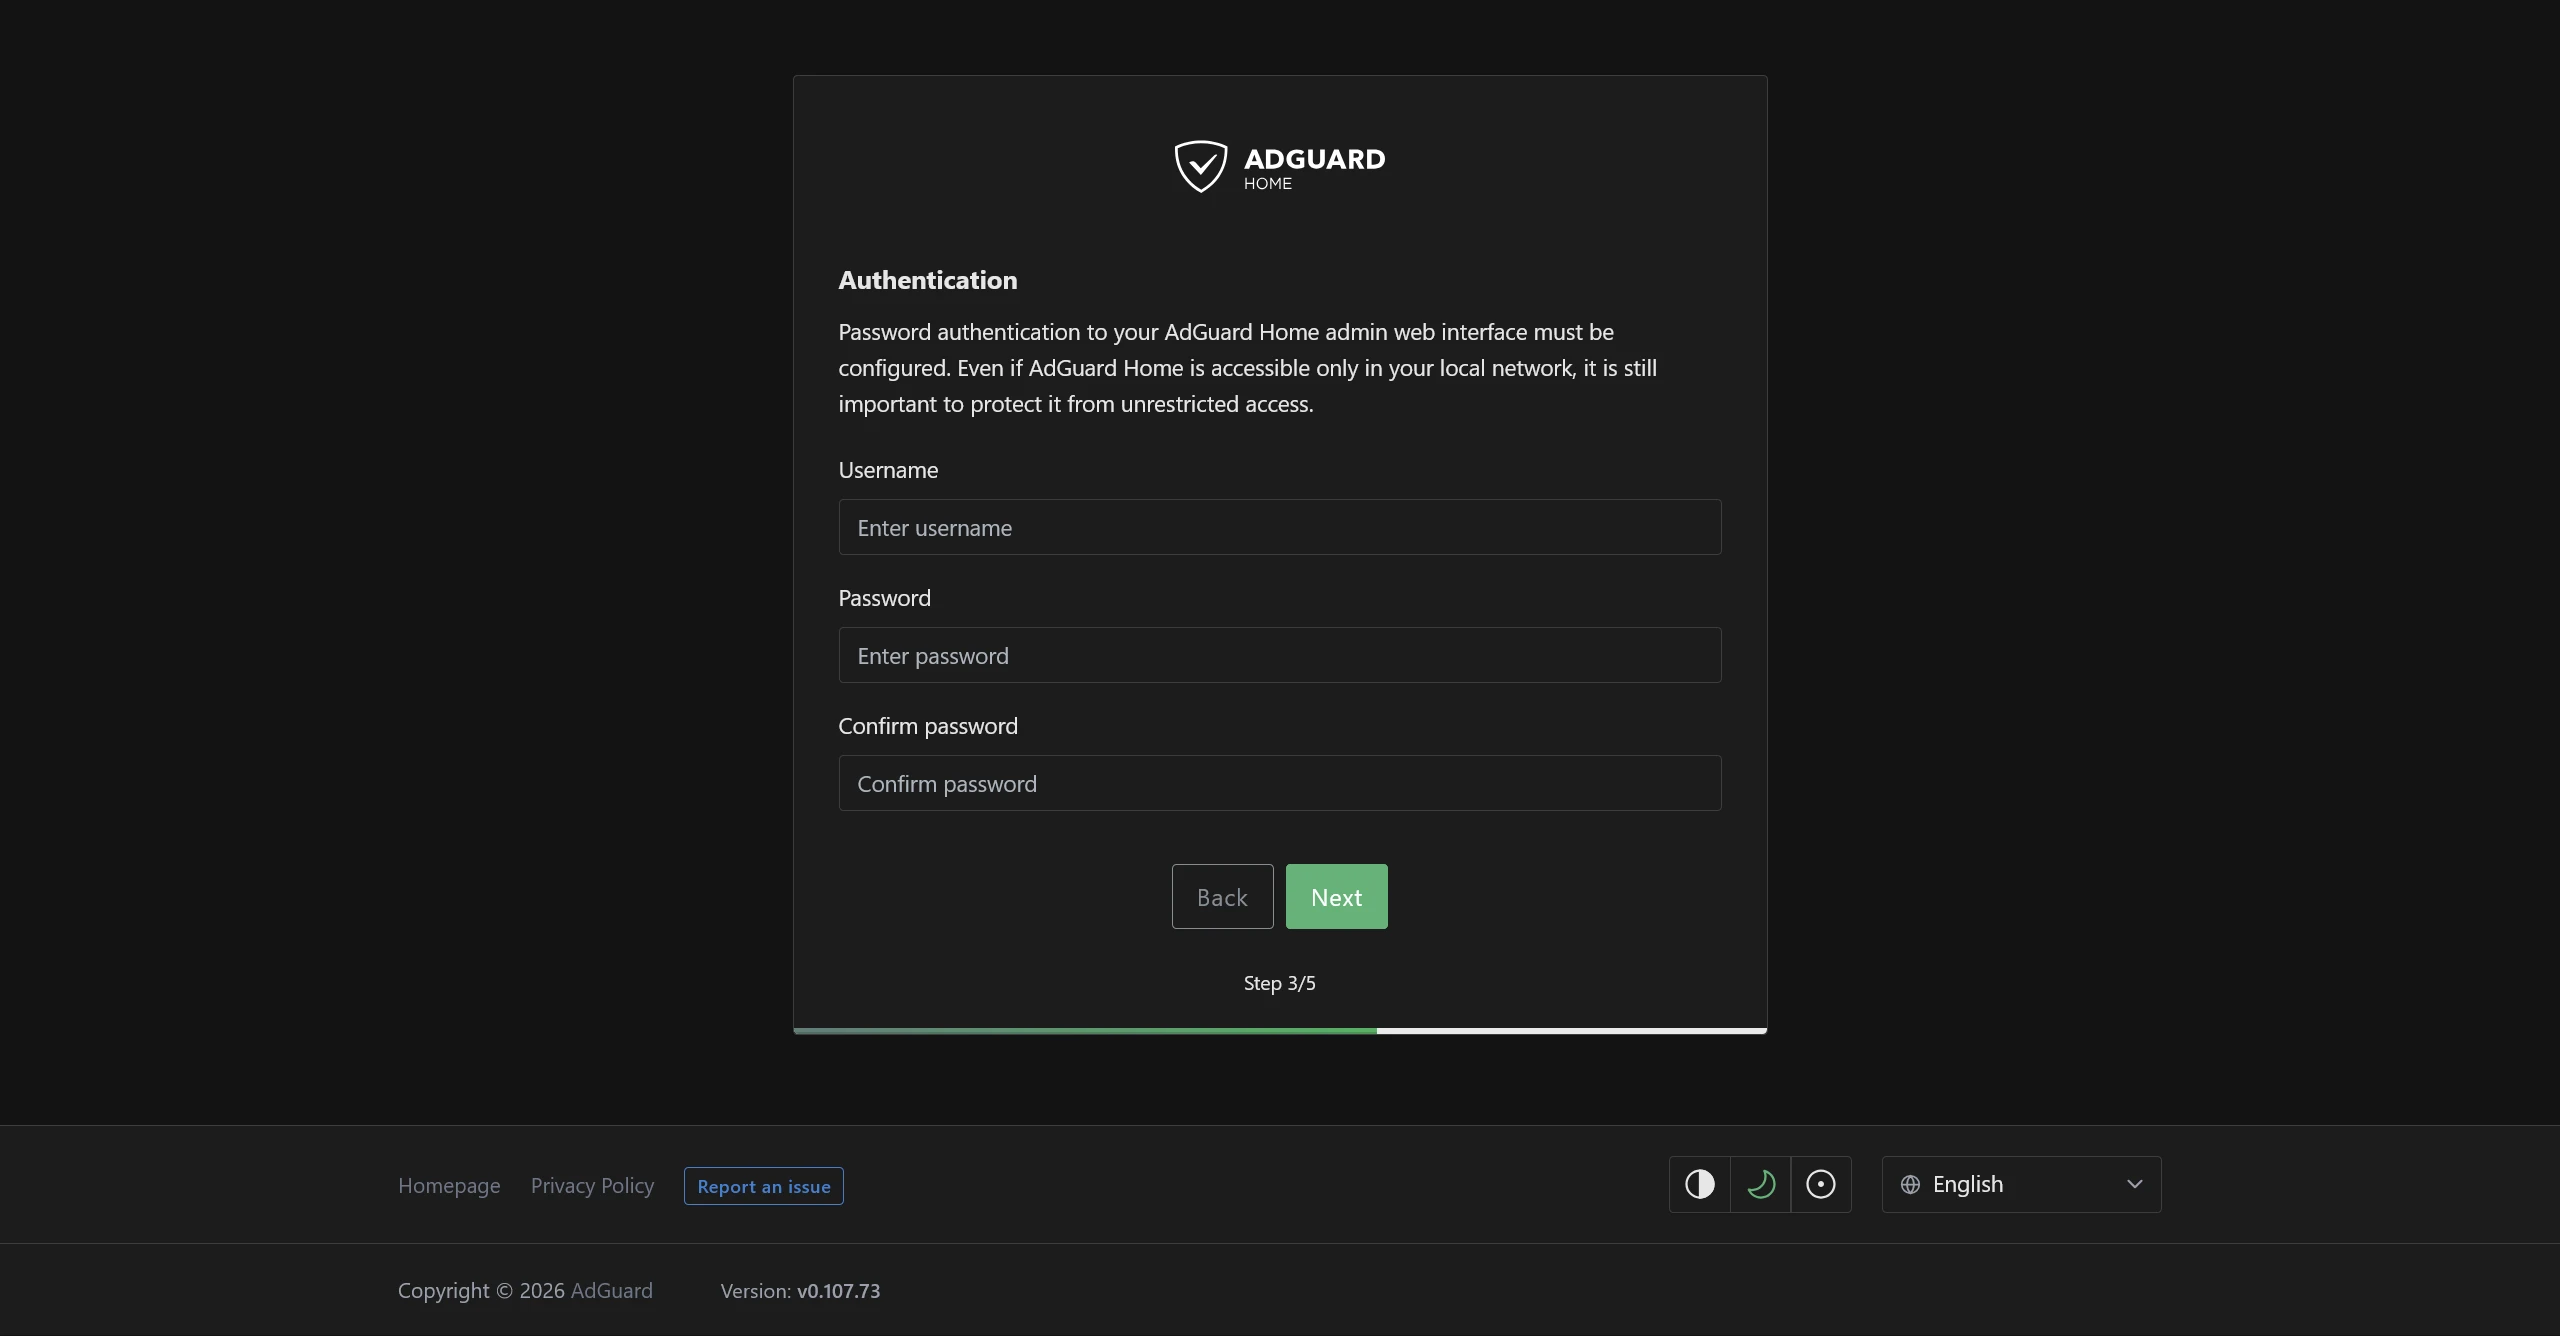Viewport: 2560px width, 1336px height.
Task: Click the globe icon in the language selector
Action: 1909,1183
